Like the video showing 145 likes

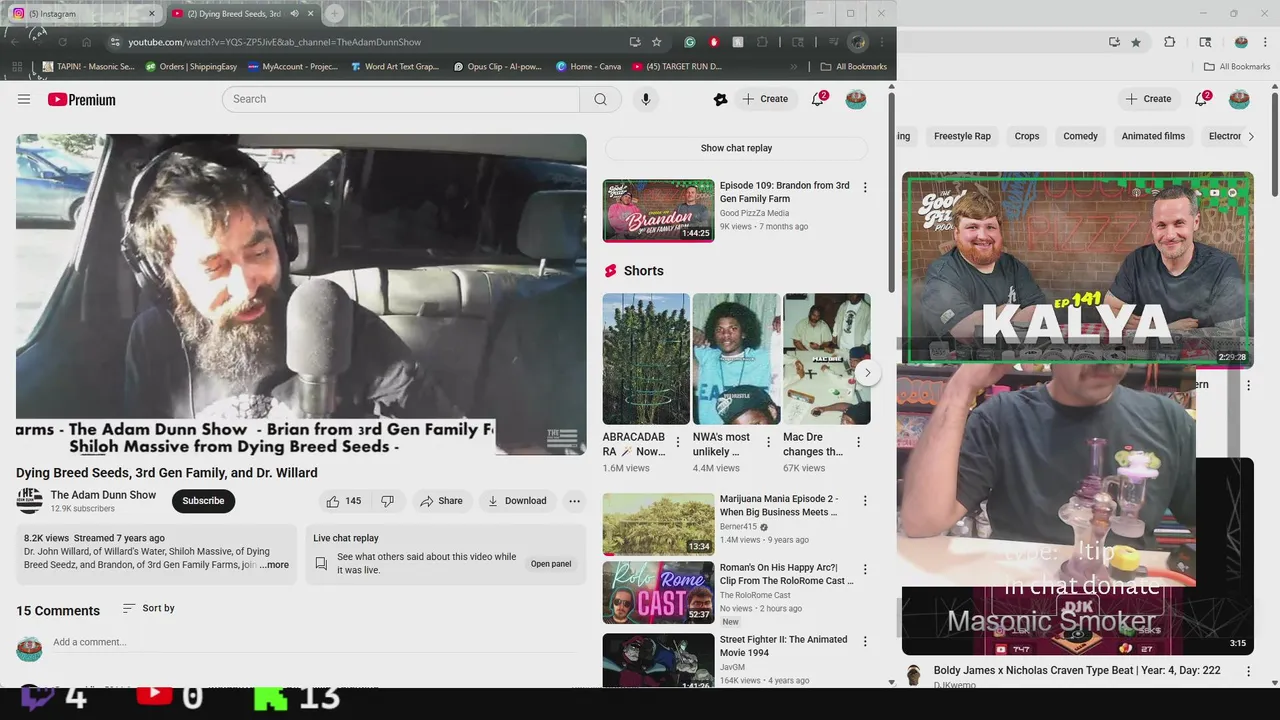(x=343, y=501)
